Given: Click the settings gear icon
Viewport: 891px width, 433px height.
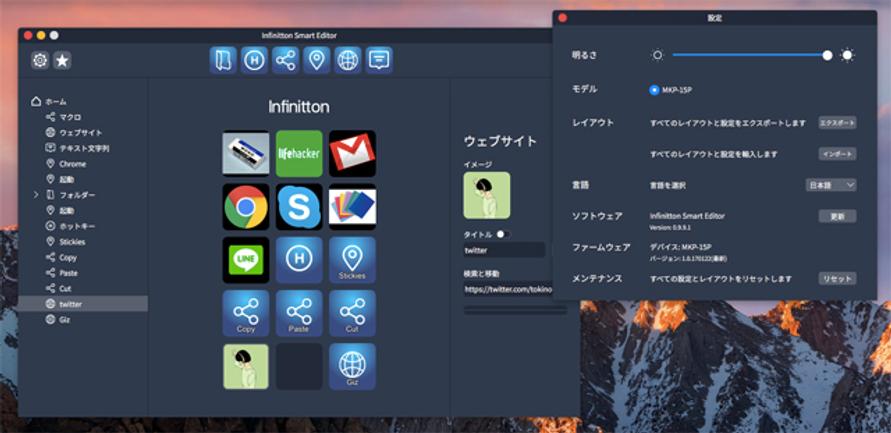Looking at the screenshot, I should coord(40,61).
